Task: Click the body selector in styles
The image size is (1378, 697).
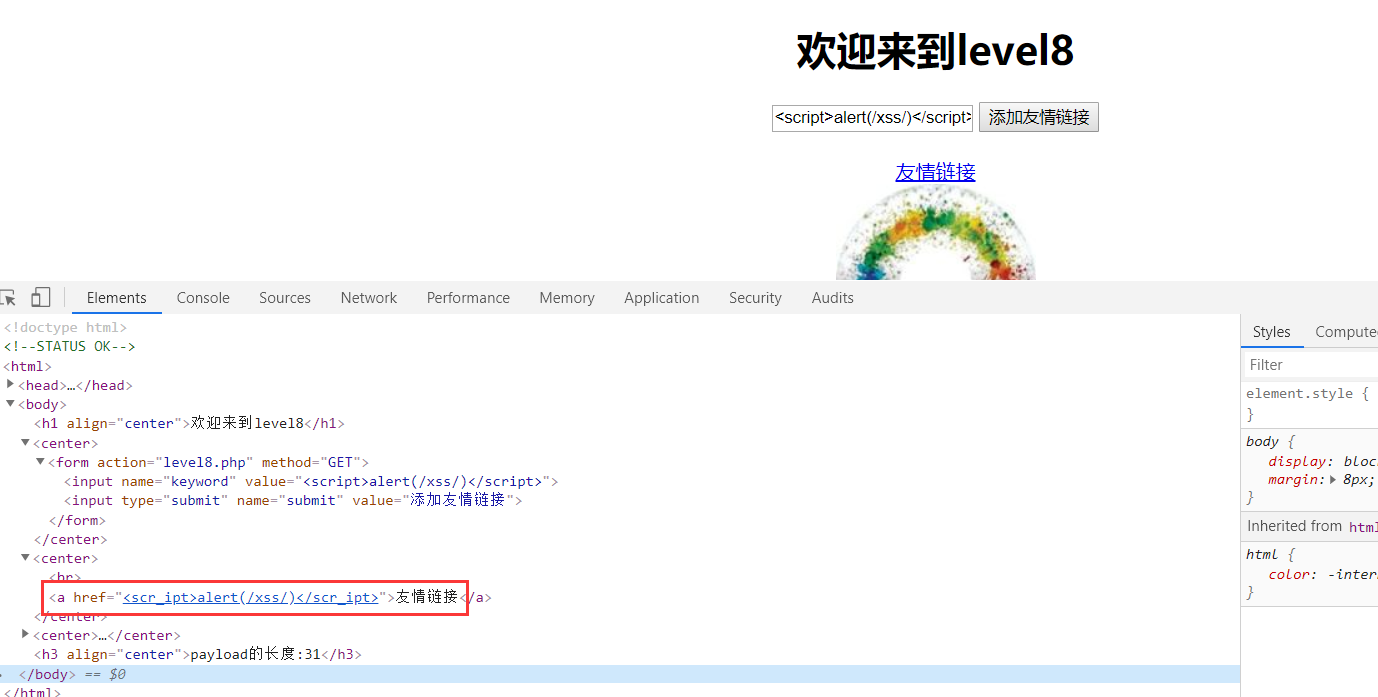Action: pyautogui.click(x=1262, y=441)
